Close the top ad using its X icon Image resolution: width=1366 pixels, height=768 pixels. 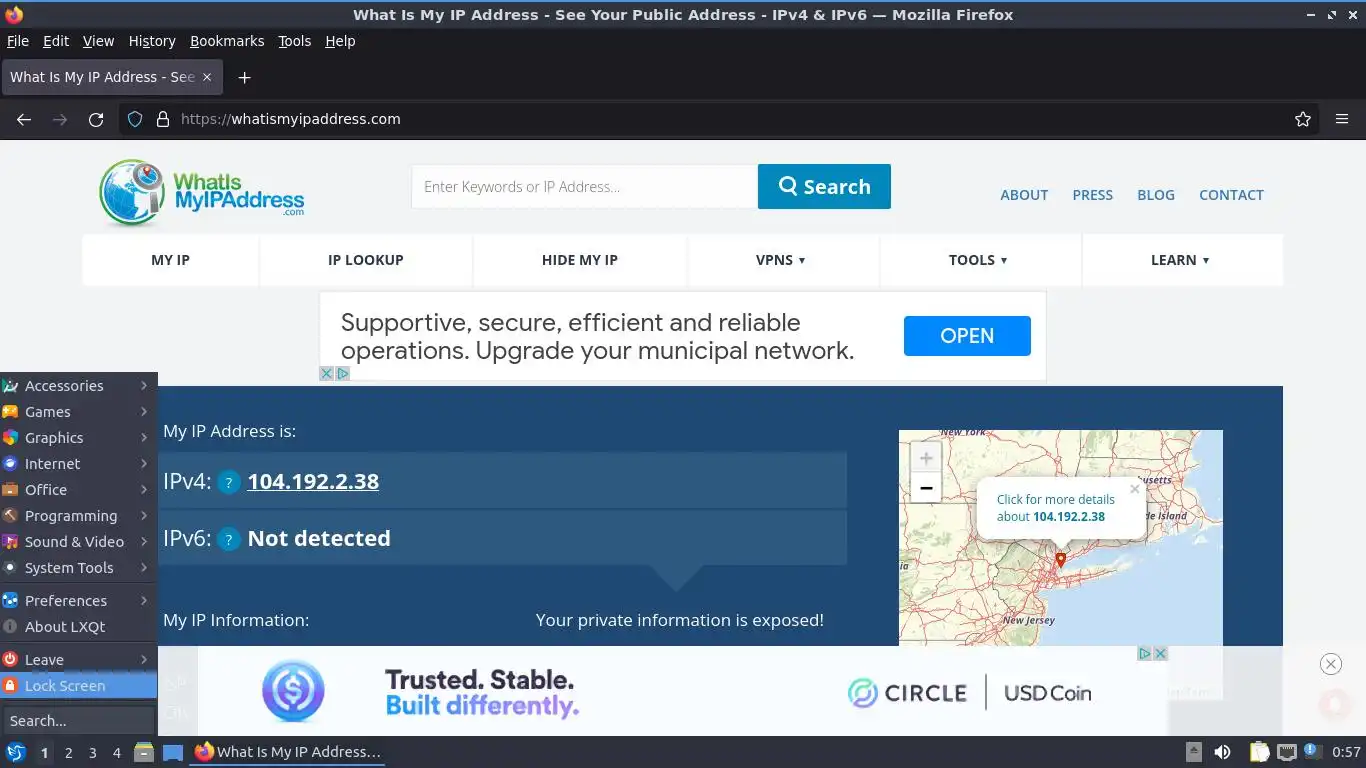coord(326,373)
